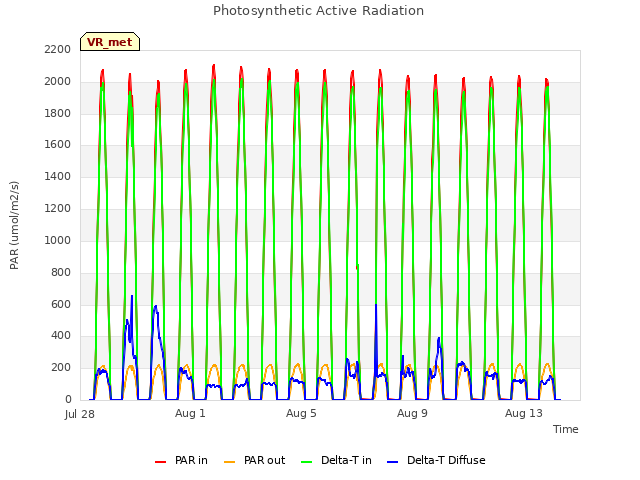Toggle the PAR out legend entry
The image size is (640, 480).
tap(255, 460)
